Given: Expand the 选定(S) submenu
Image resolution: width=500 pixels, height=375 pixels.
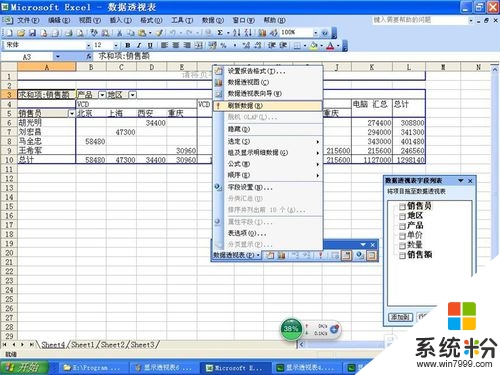Looking at the screenshot, I should (268, 141).
